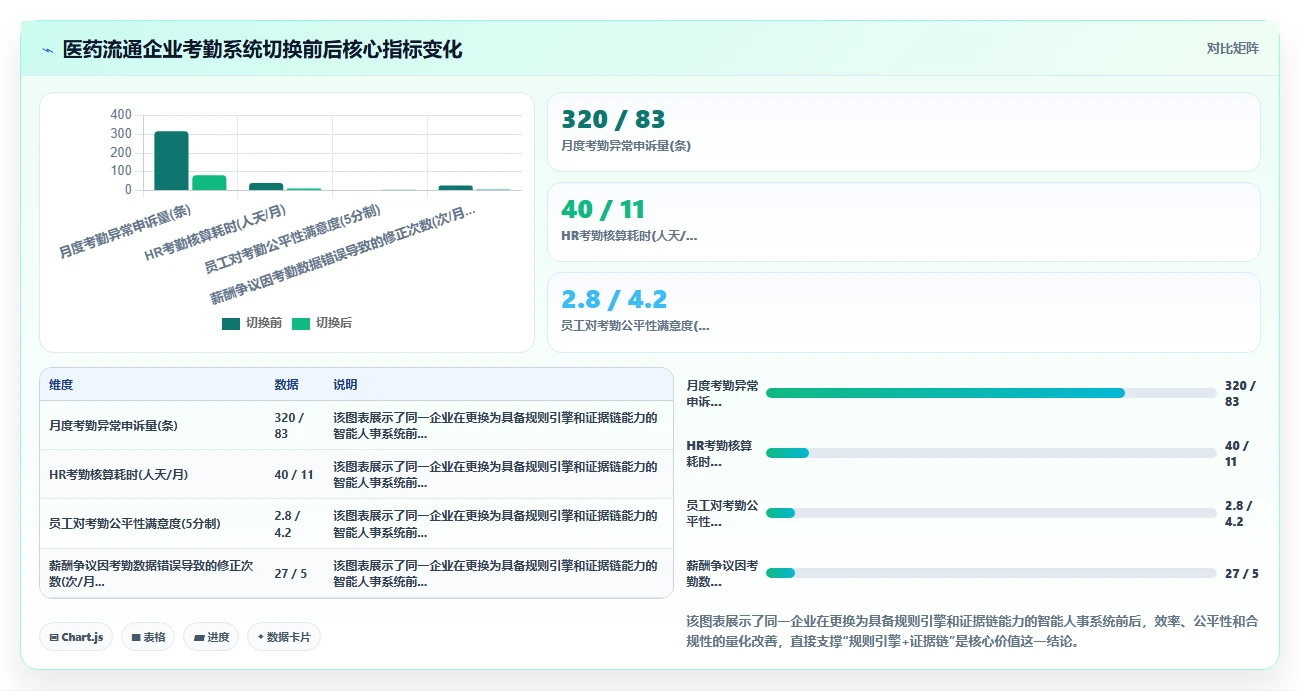1300x691 pixels.
Task: Click the 400 y-axis label on chart
Action: coord(121,115)
